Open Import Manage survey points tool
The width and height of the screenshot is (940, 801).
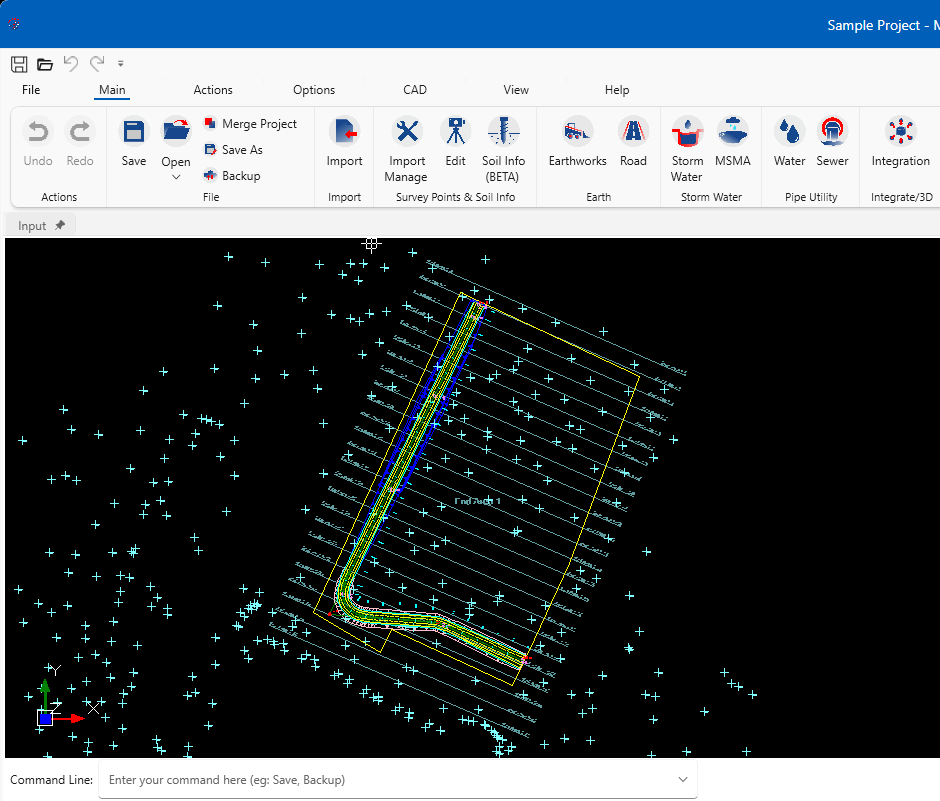tap(407, 149)
